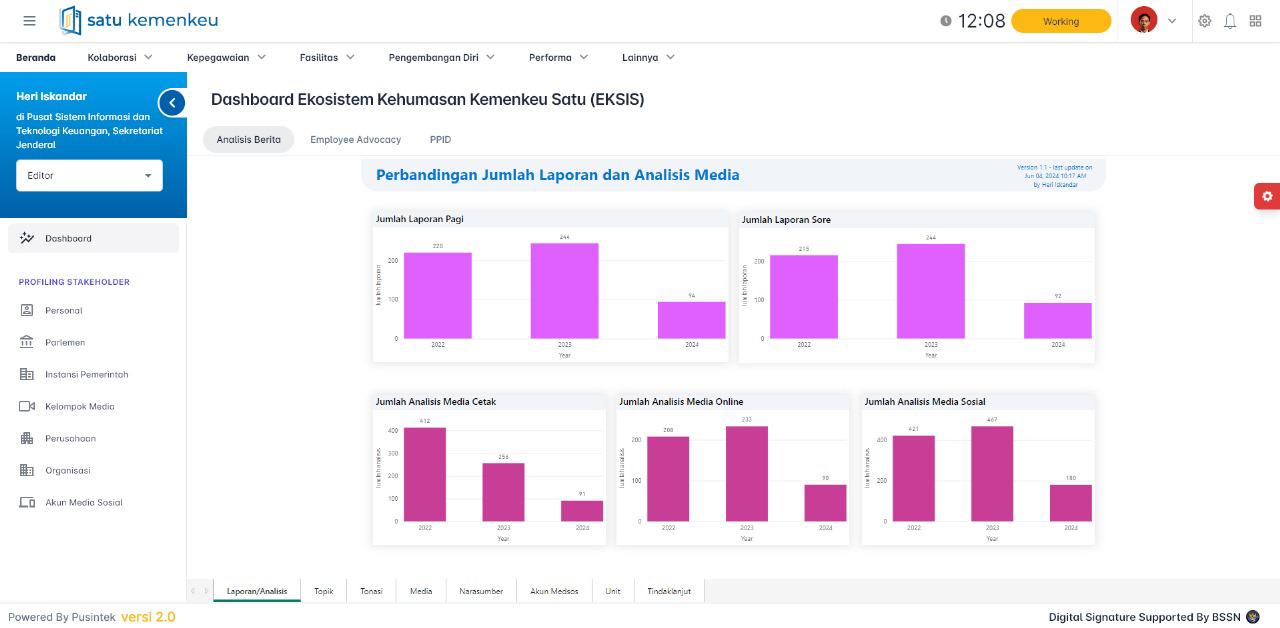
Task: Expand the Editor role dropdown
Action: tap(89, 176)
